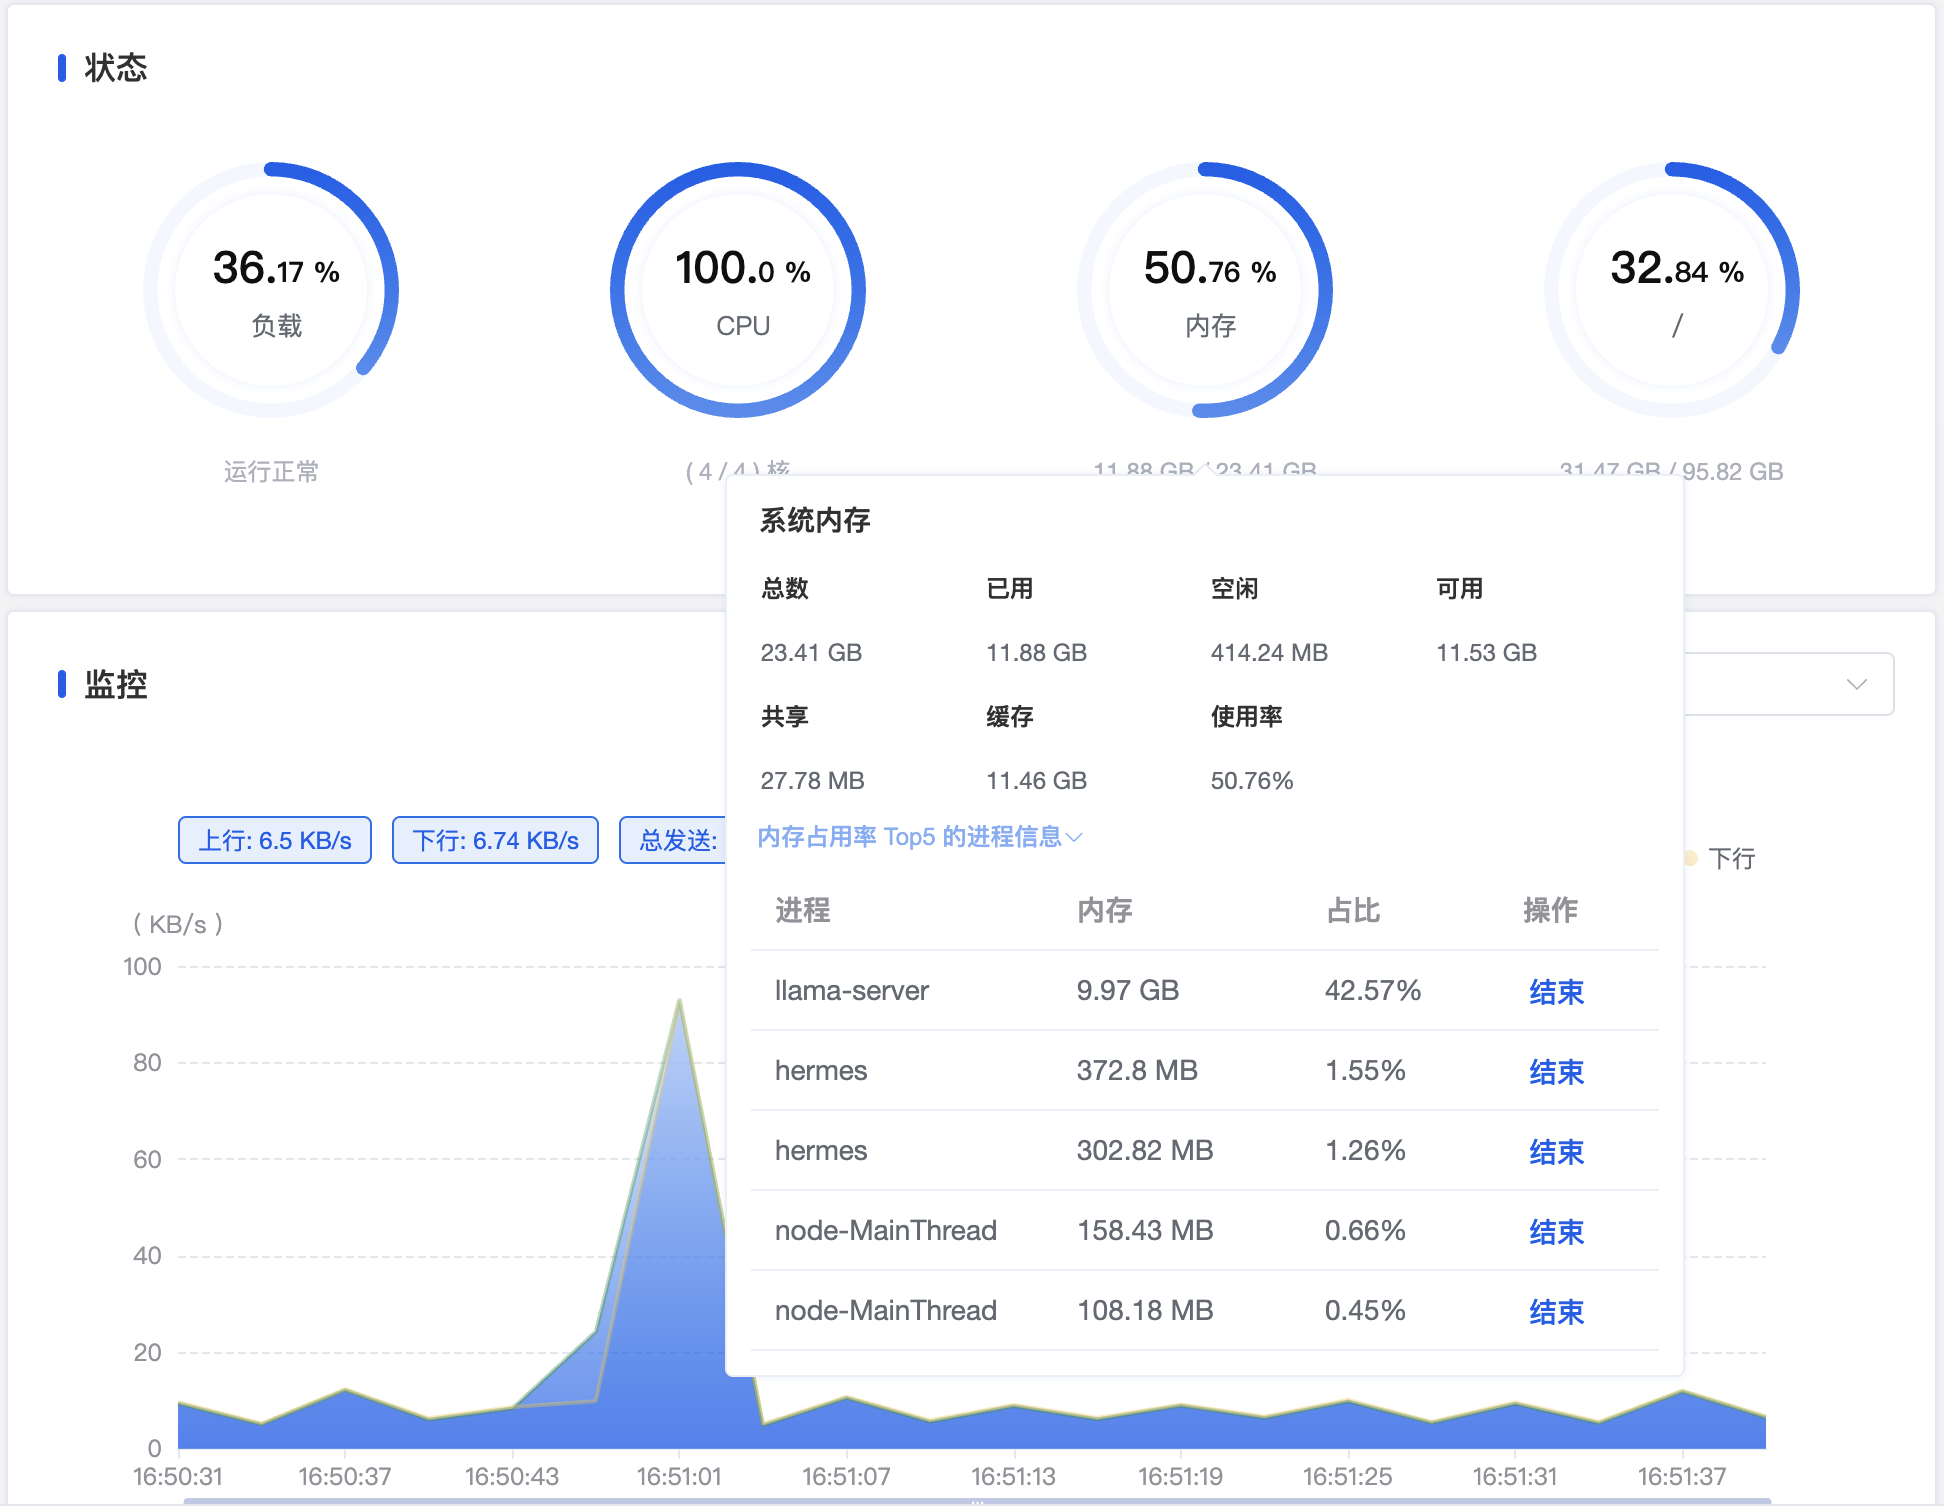This screenshot has width=1944, height=1510.
Task: Click the 1.55% share cell
Action: (x=1365, y=1070)
